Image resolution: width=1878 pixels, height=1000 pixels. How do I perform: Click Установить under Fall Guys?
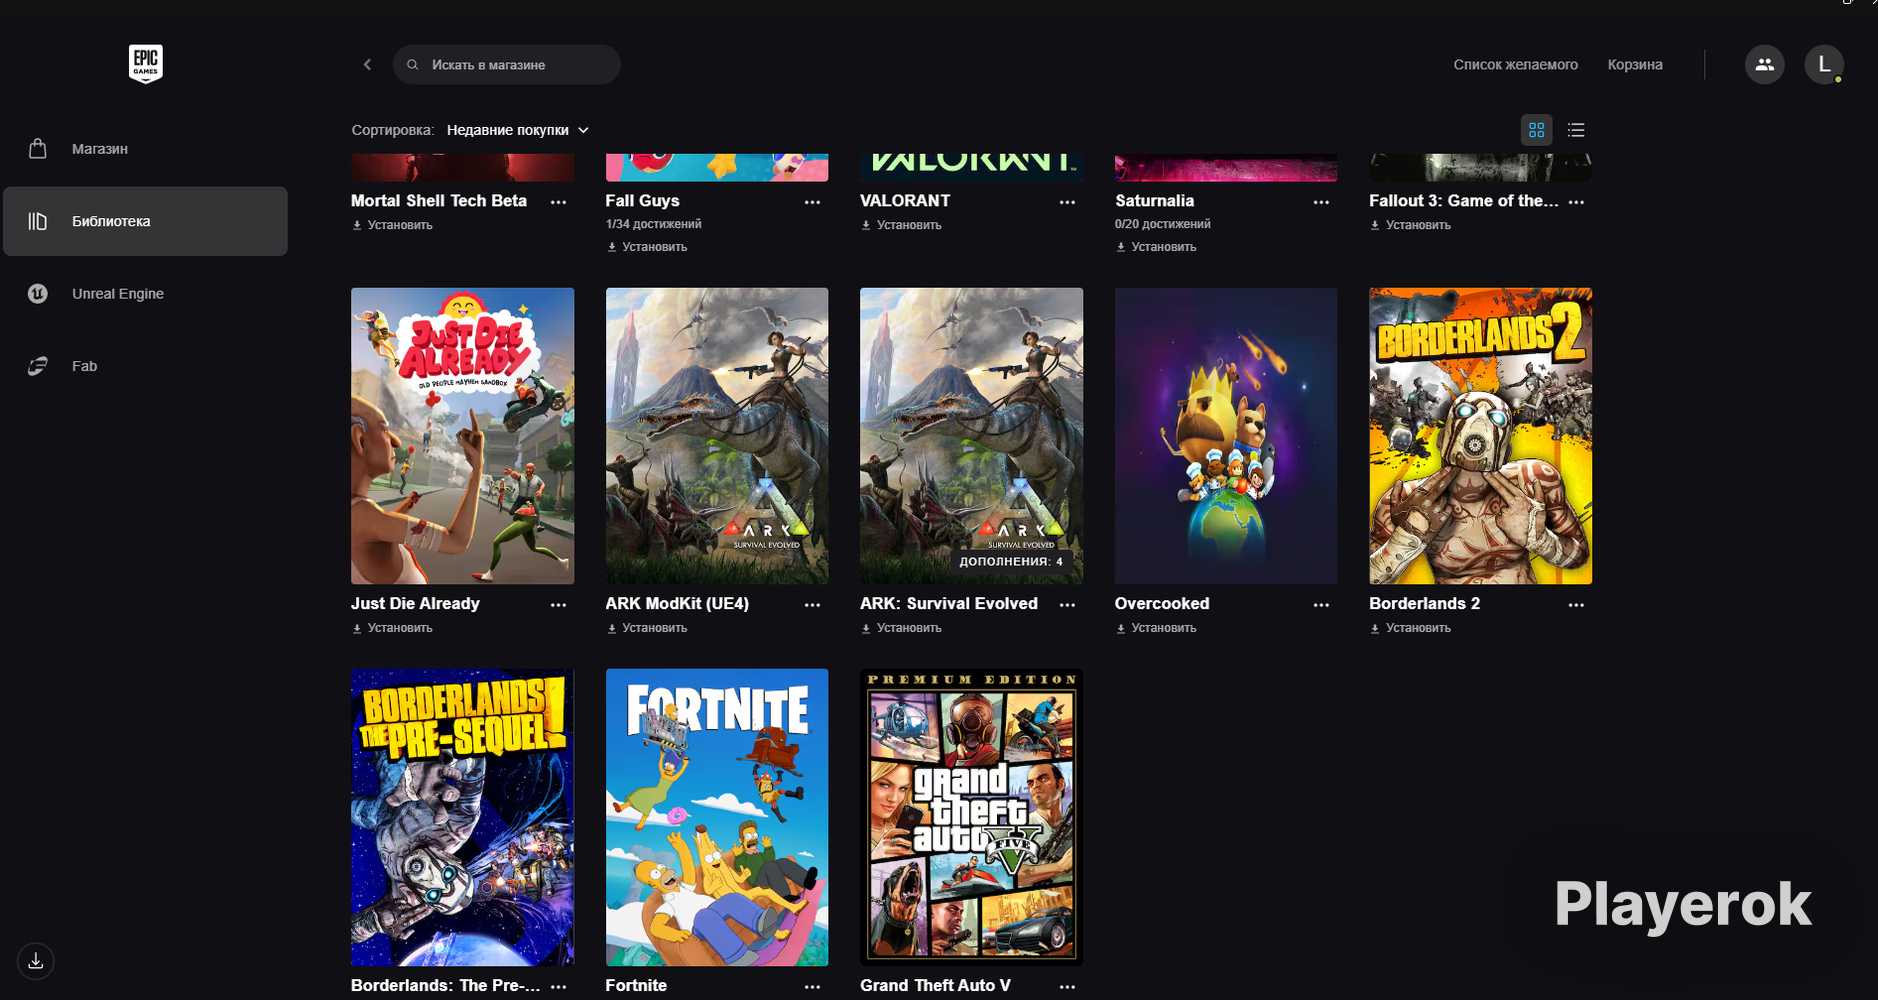click(647, 247)
